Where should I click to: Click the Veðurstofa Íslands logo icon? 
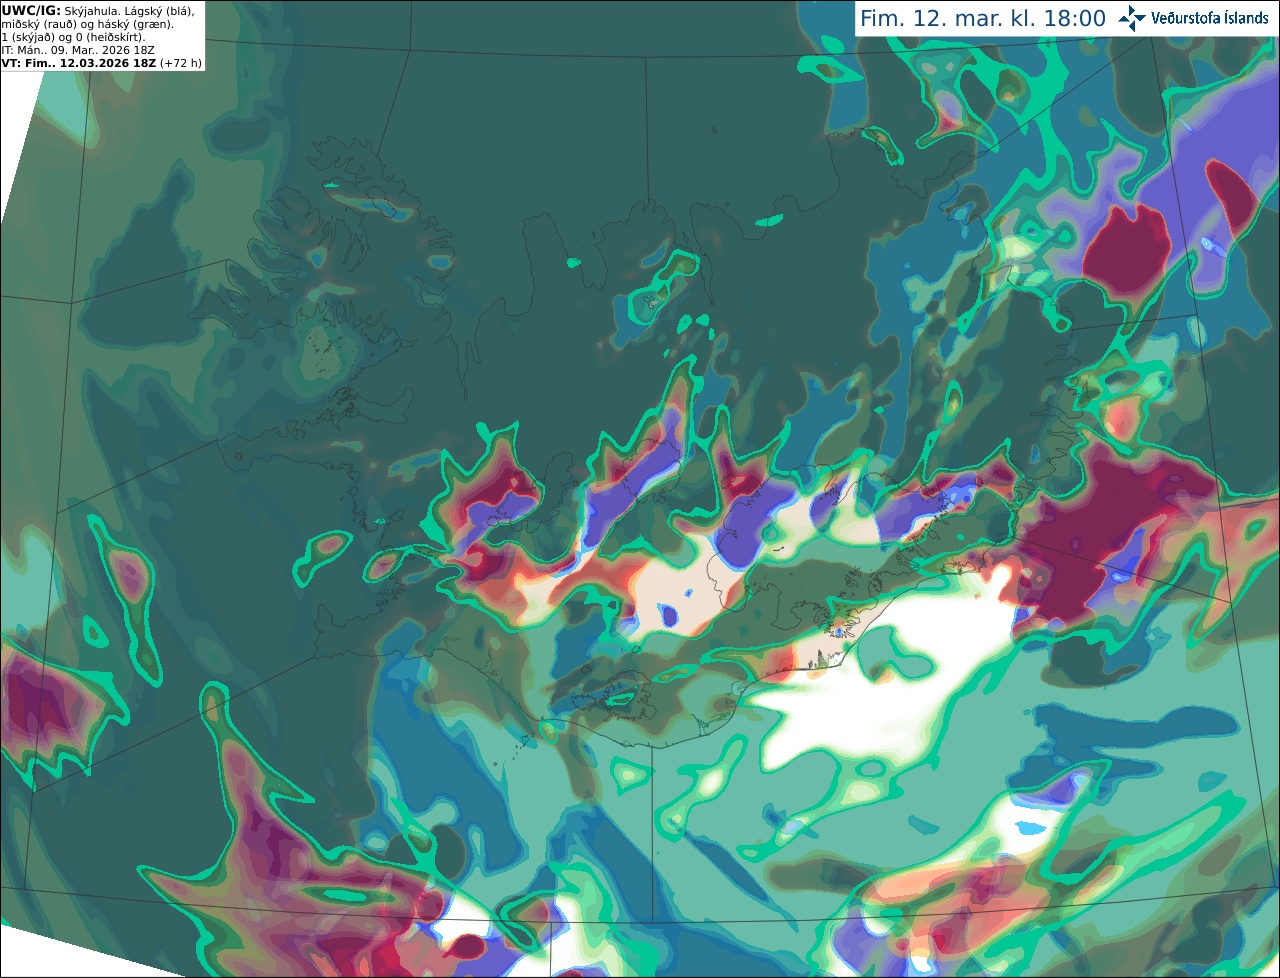pos(1132,18)
